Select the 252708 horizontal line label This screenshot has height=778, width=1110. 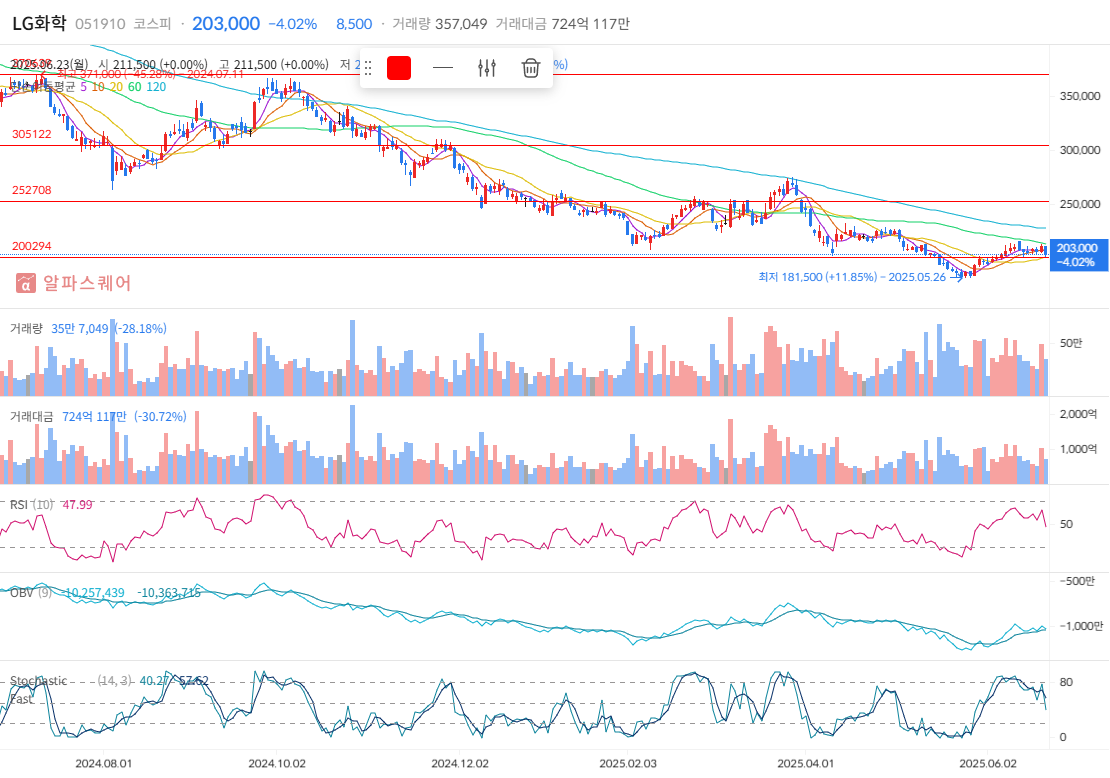pos(32,190)
